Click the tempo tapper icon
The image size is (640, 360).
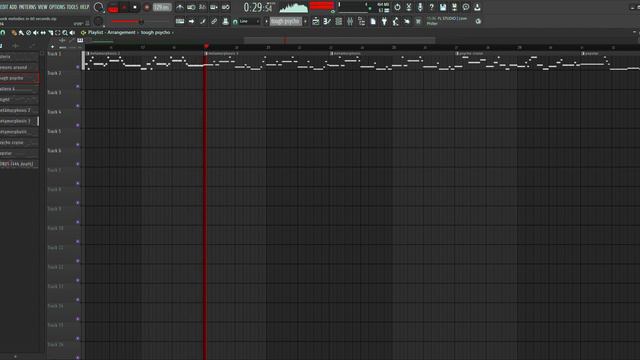coord(396,21)
